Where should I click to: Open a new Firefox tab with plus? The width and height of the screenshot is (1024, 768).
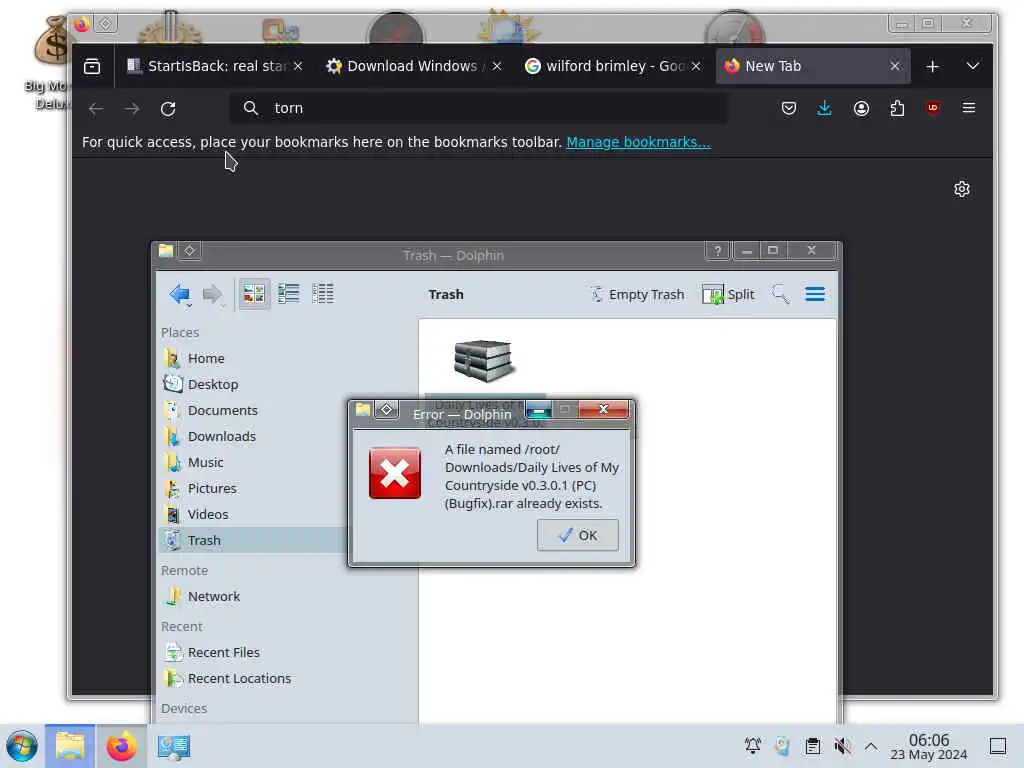[933, 67]
